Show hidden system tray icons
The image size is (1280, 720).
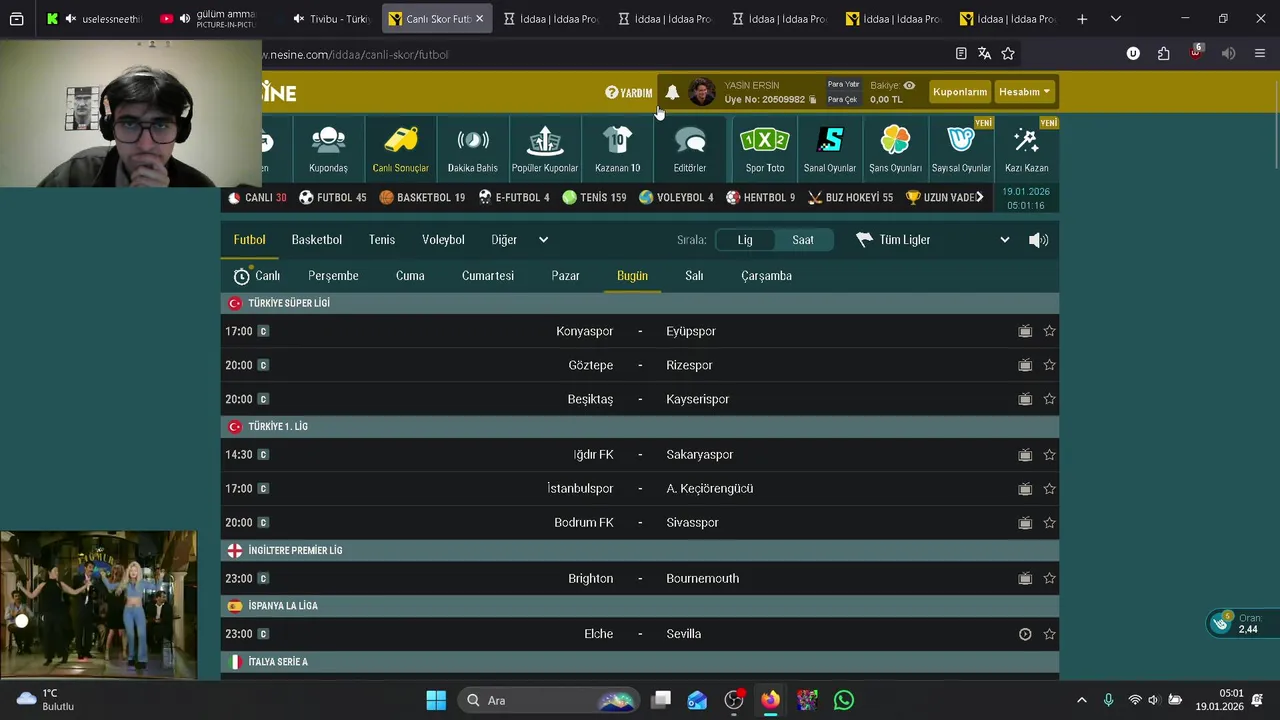[1081, 700]
